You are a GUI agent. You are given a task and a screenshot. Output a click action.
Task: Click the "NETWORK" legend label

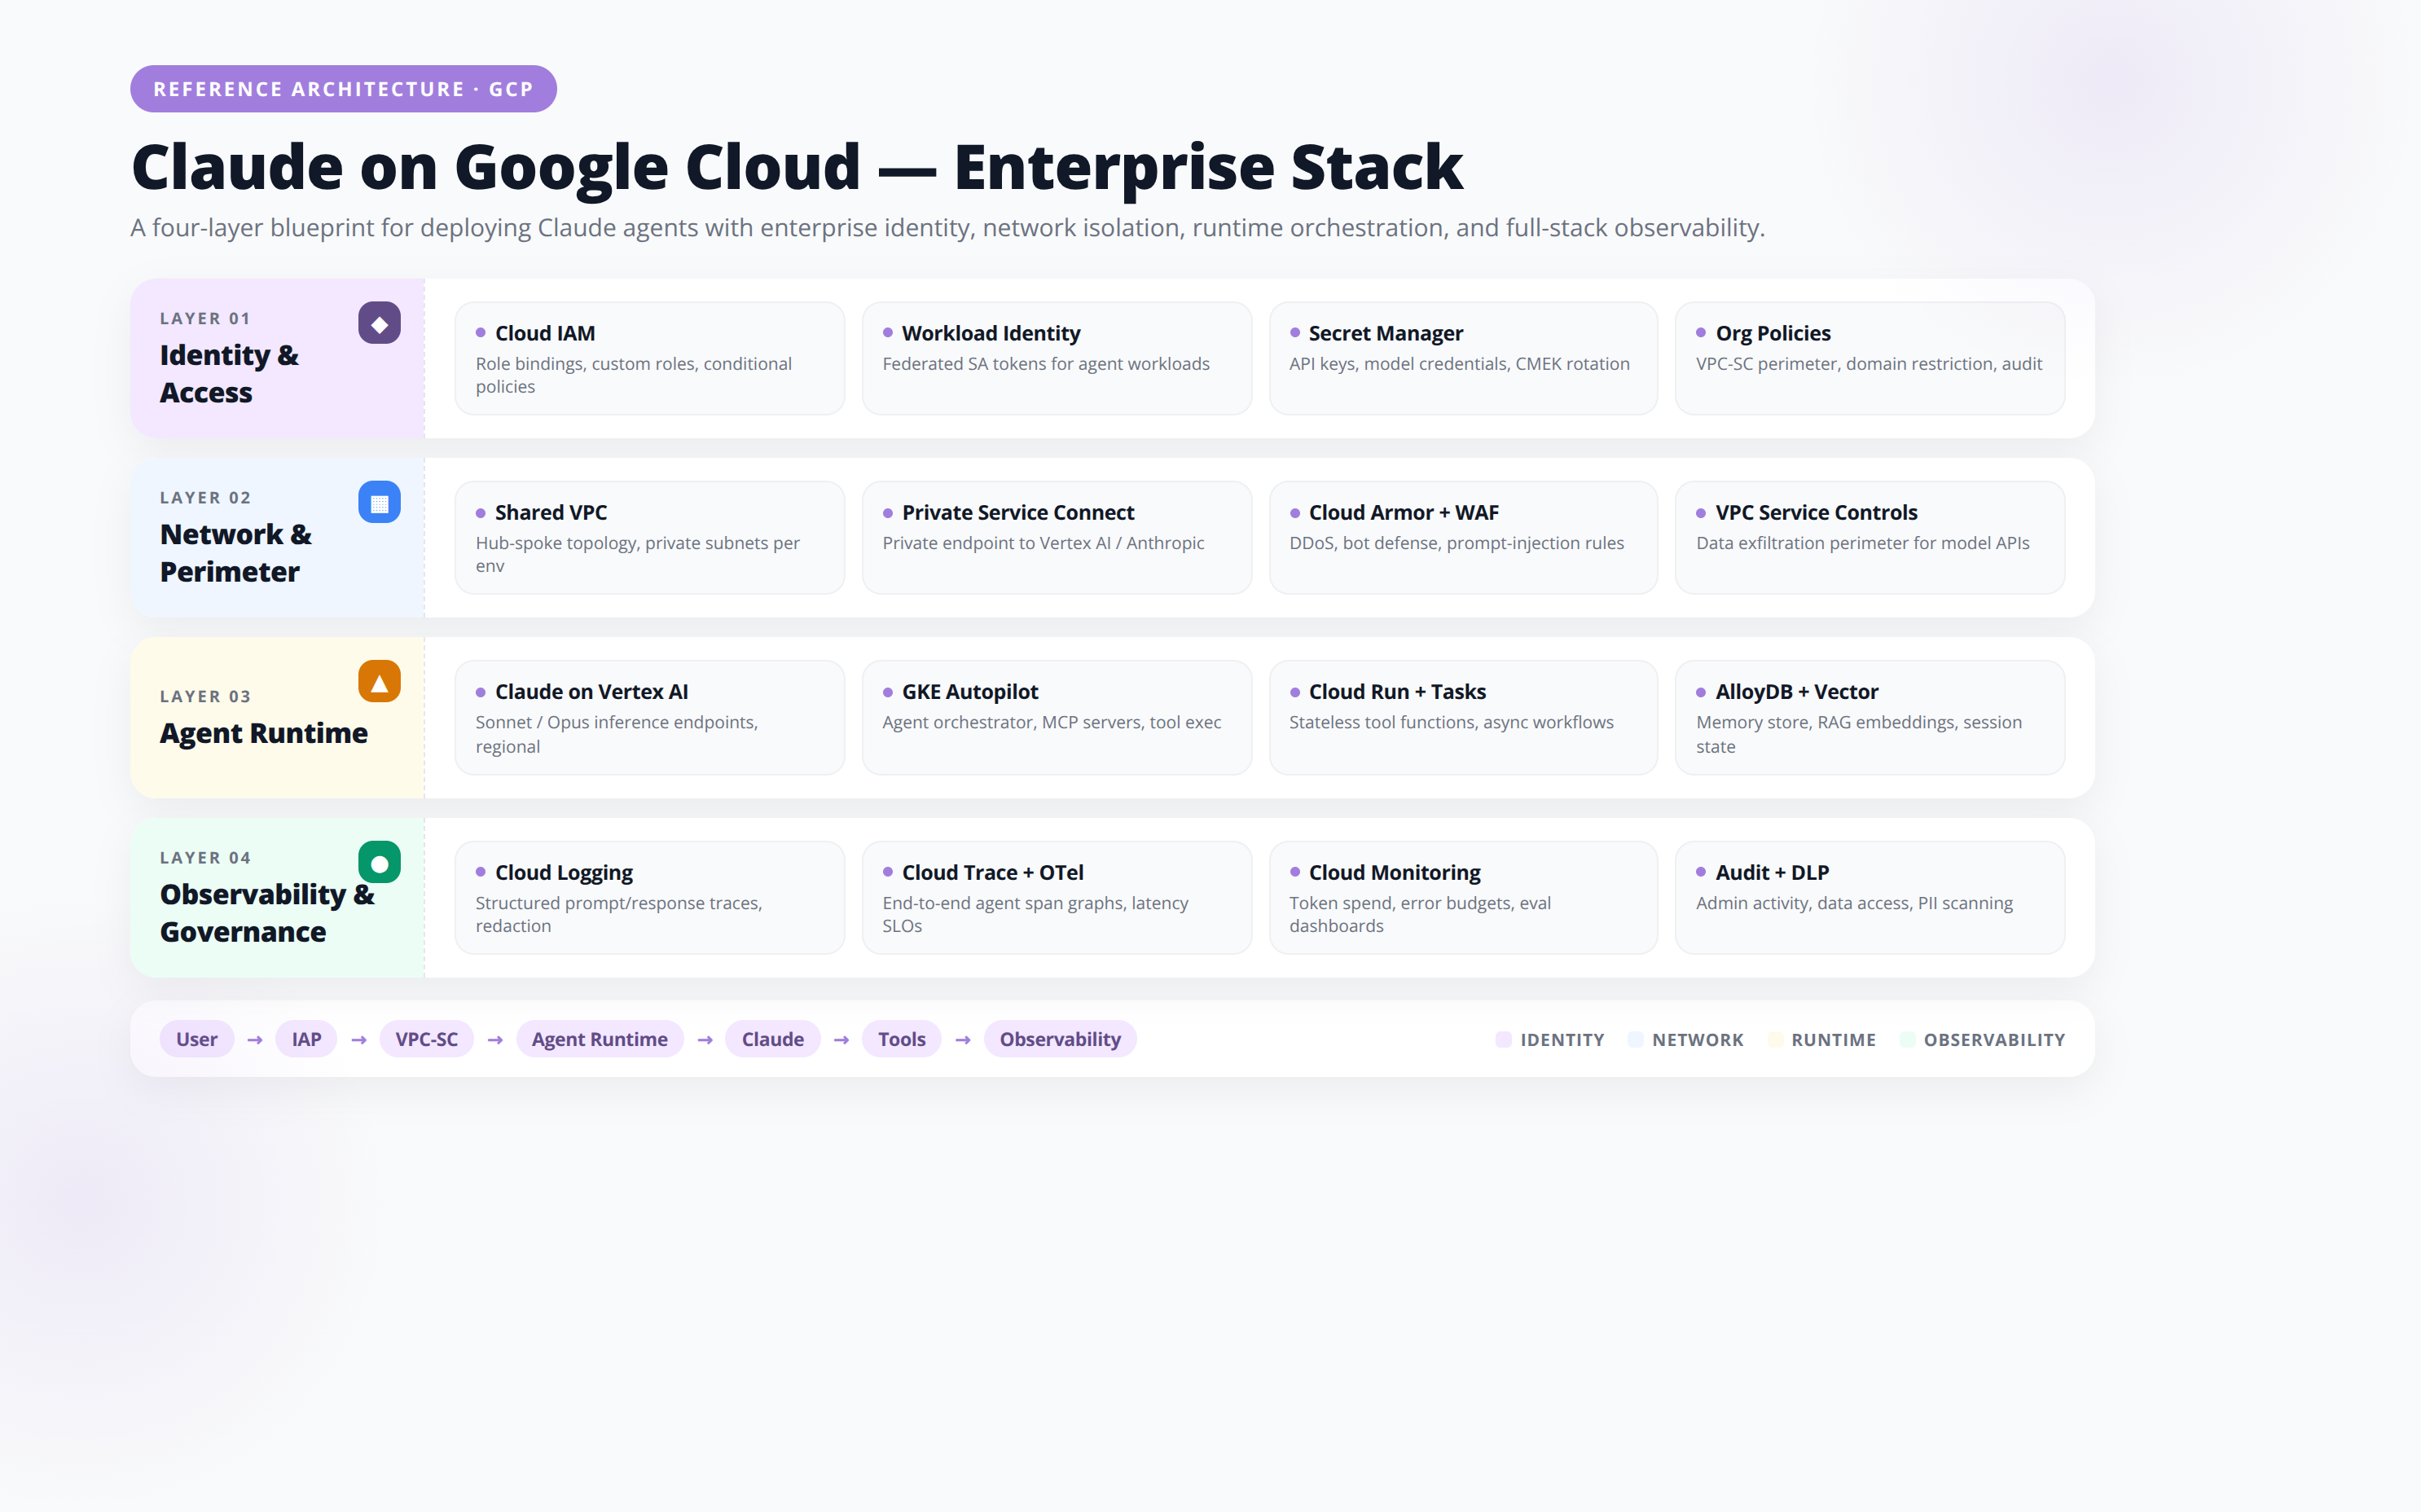point(1697,1040)
